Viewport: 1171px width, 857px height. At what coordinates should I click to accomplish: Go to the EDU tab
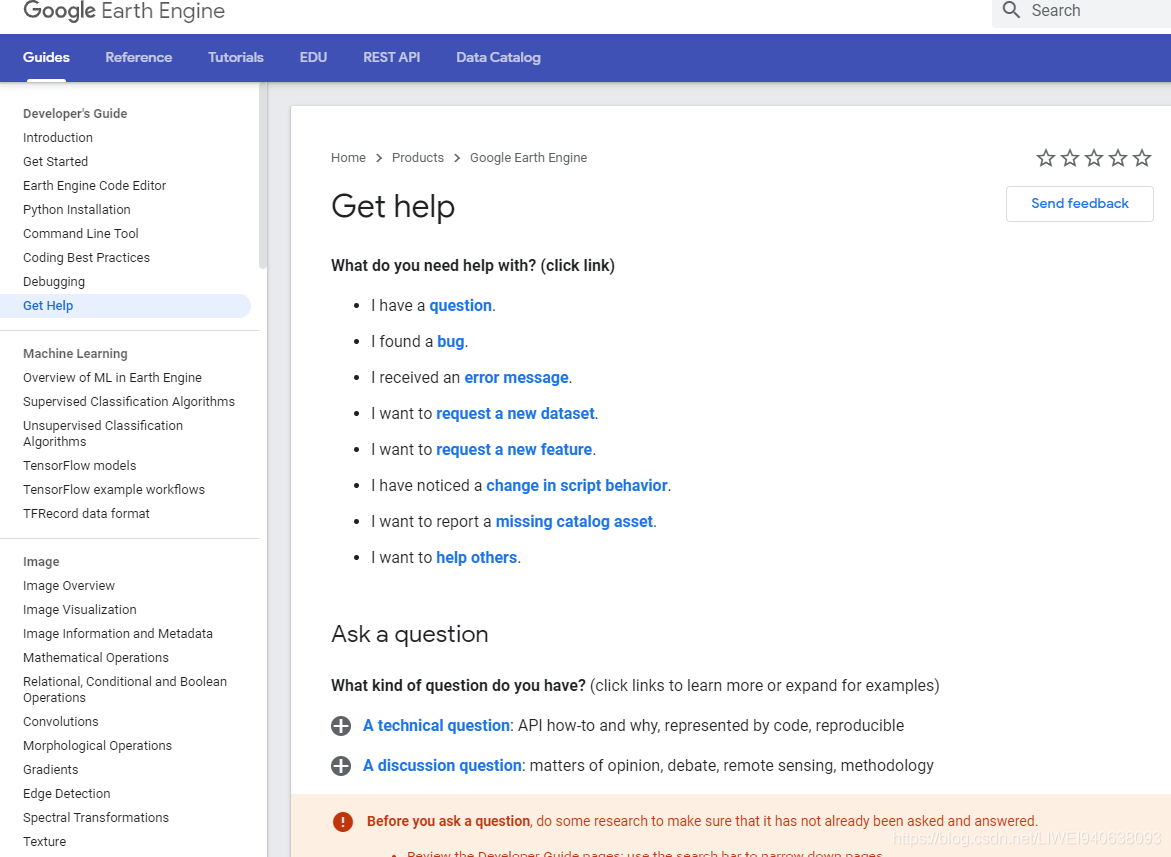pyautogui.click(x=314, y=57)
